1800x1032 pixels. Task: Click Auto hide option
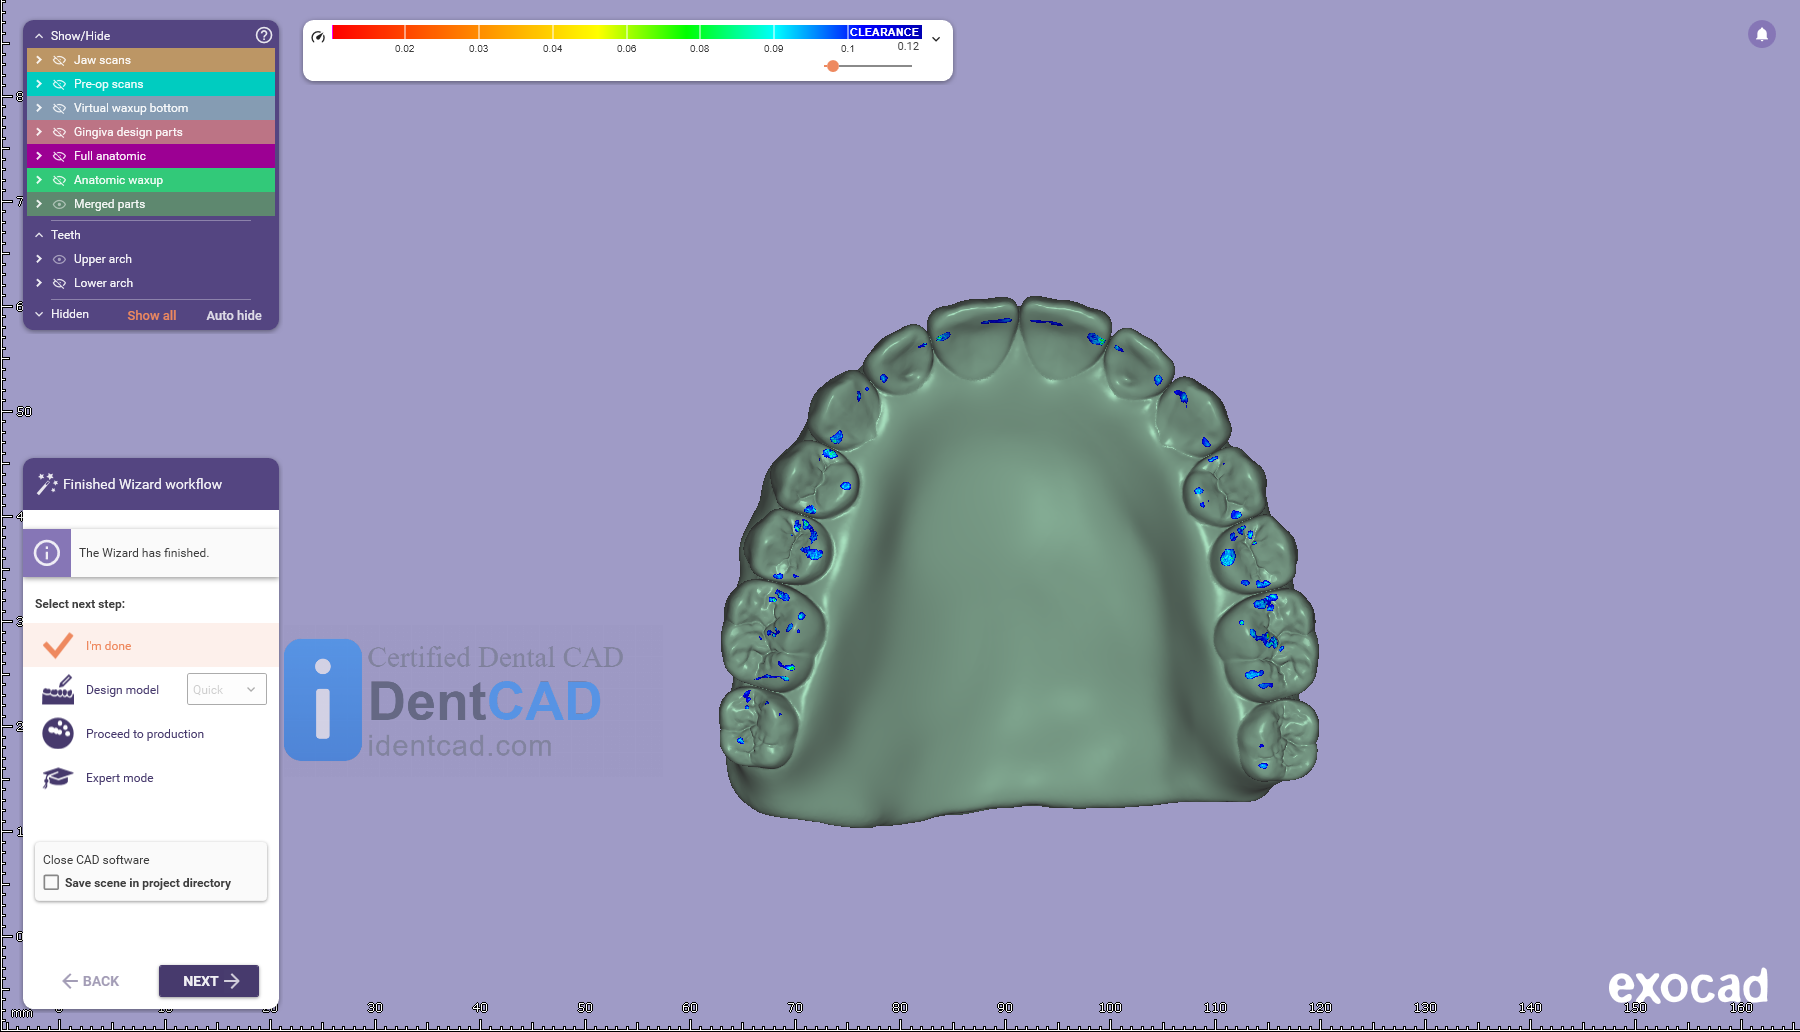[234, 315]
